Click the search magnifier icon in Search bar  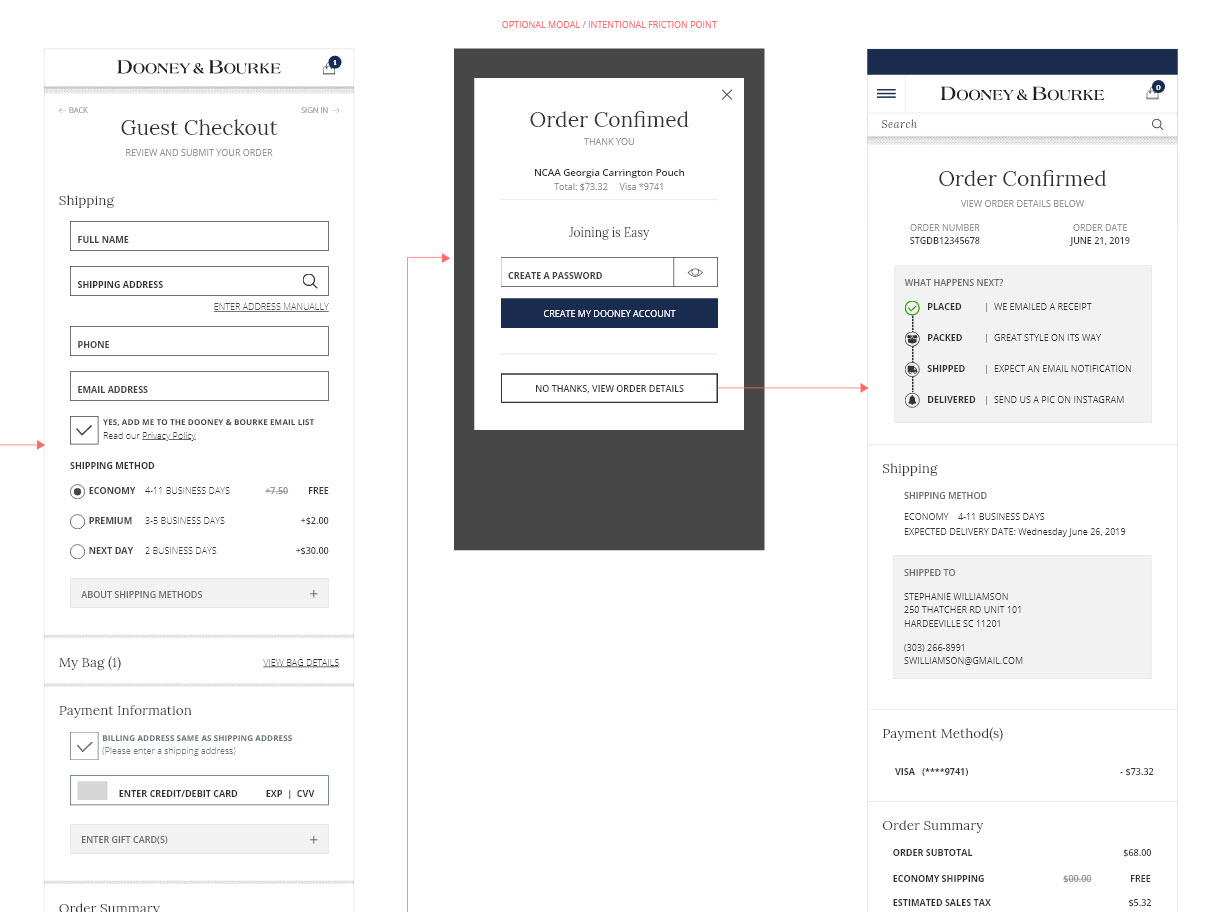click(x=1157, y=124)
